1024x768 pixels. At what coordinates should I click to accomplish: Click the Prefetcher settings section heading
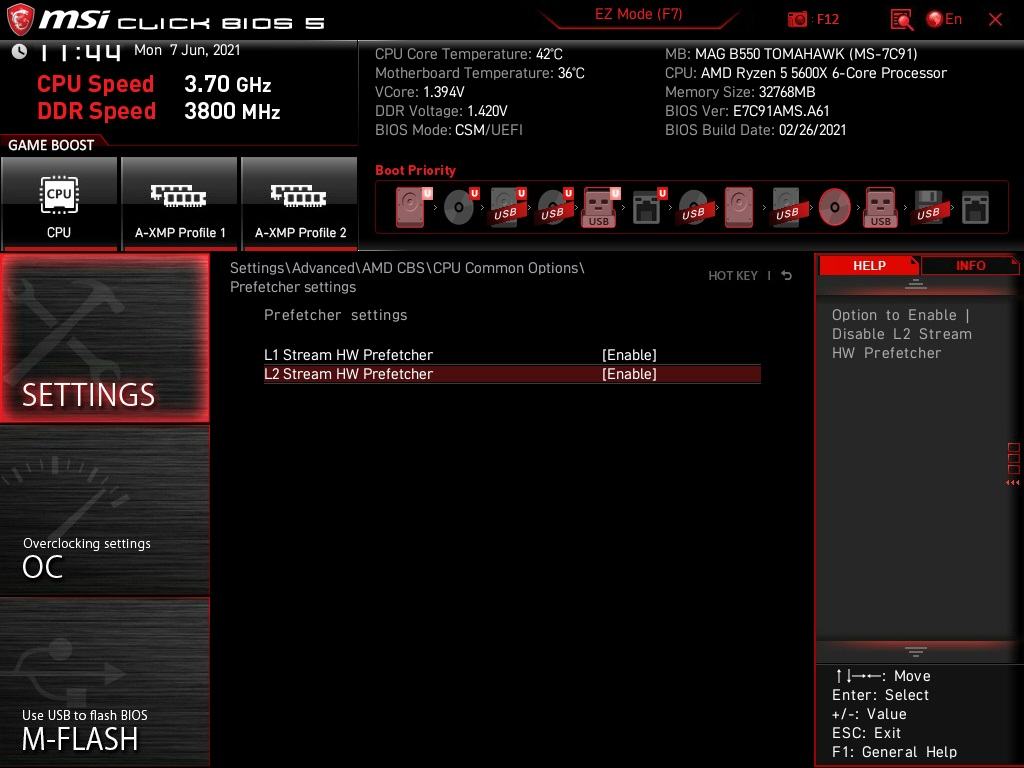335,315
